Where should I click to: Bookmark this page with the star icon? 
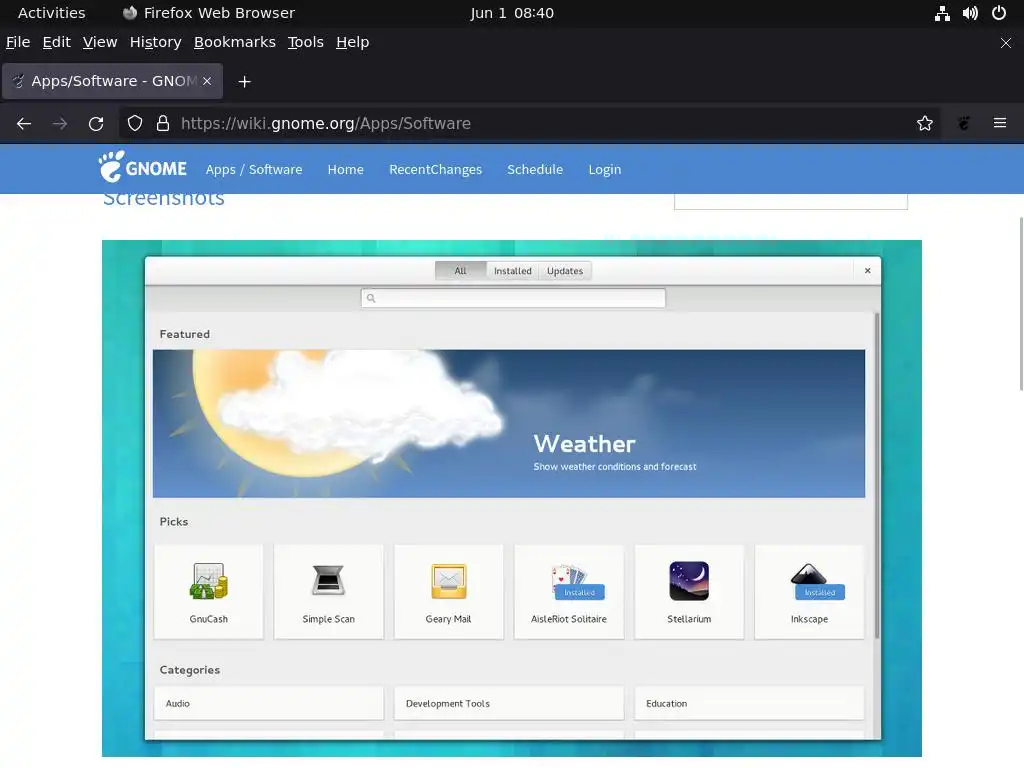point(924,123)
